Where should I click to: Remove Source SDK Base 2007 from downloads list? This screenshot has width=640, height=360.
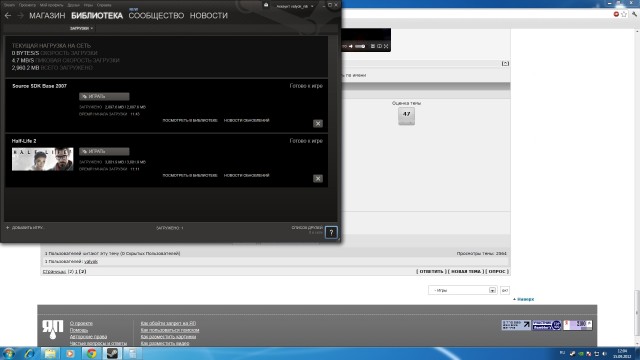tap(318, 123)
